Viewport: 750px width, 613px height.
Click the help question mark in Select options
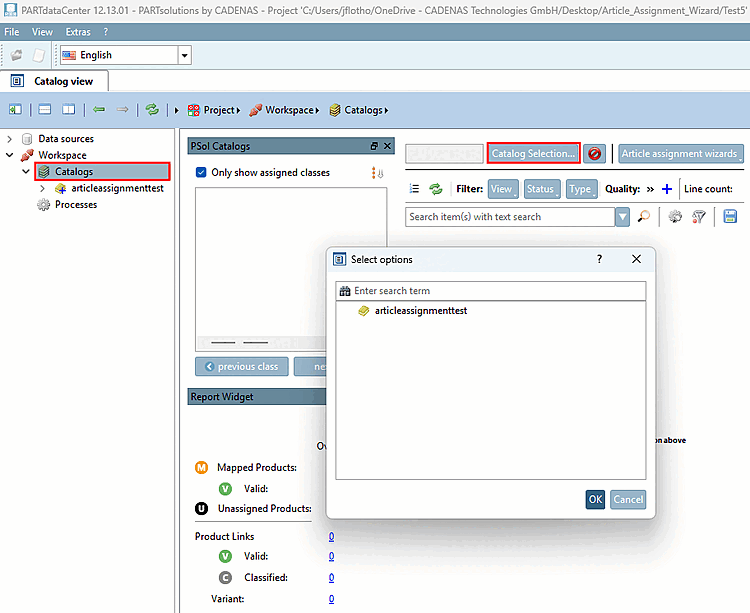[599, 259]
